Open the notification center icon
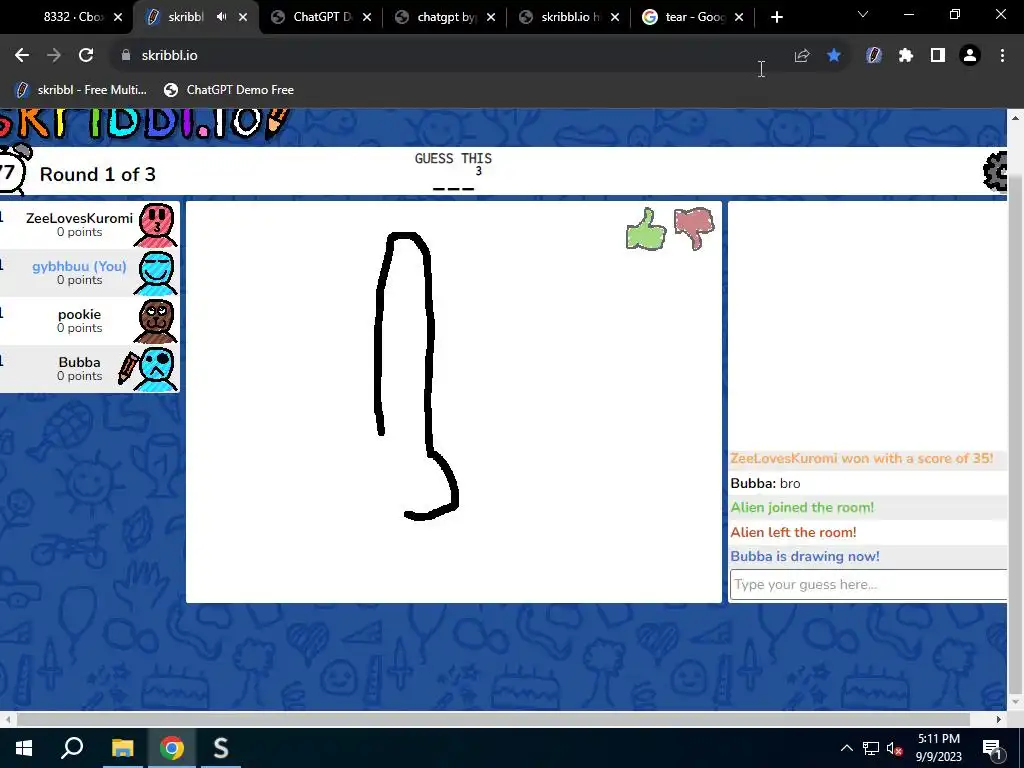Viewport: 1024px width, 768px height. pos(992,748)
